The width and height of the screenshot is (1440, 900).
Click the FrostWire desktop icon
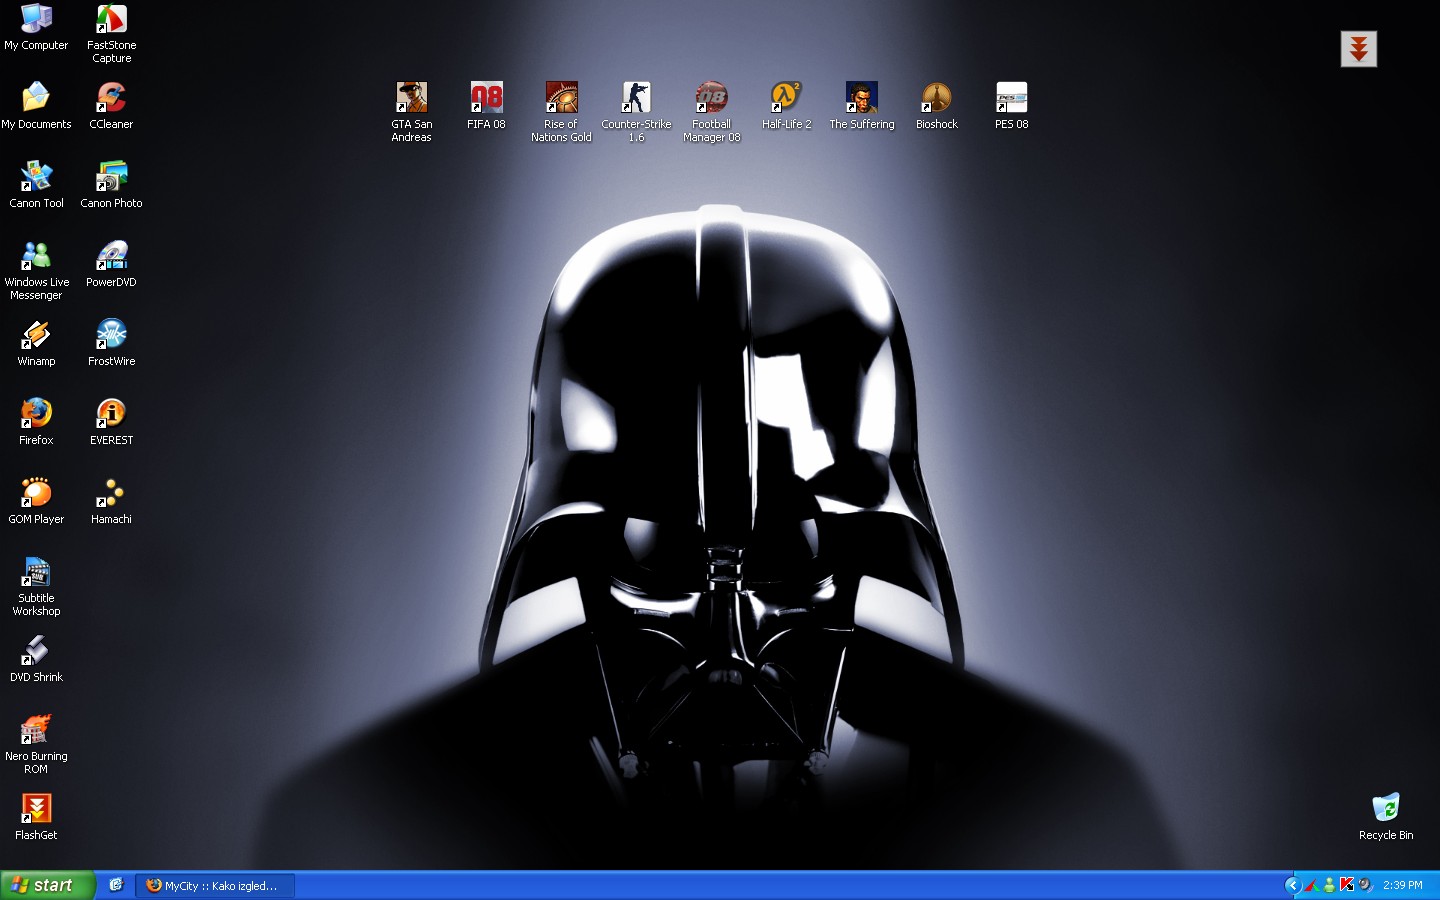(111, 343)
